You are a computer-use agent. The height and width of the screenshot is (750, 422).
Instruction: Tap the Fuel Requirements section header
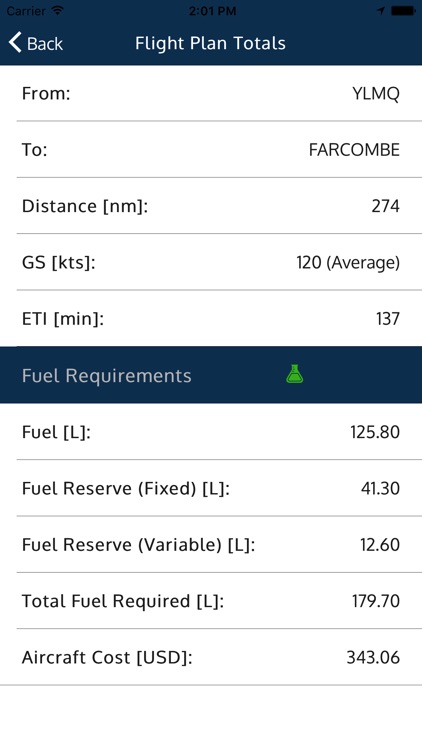coord(211,375)
